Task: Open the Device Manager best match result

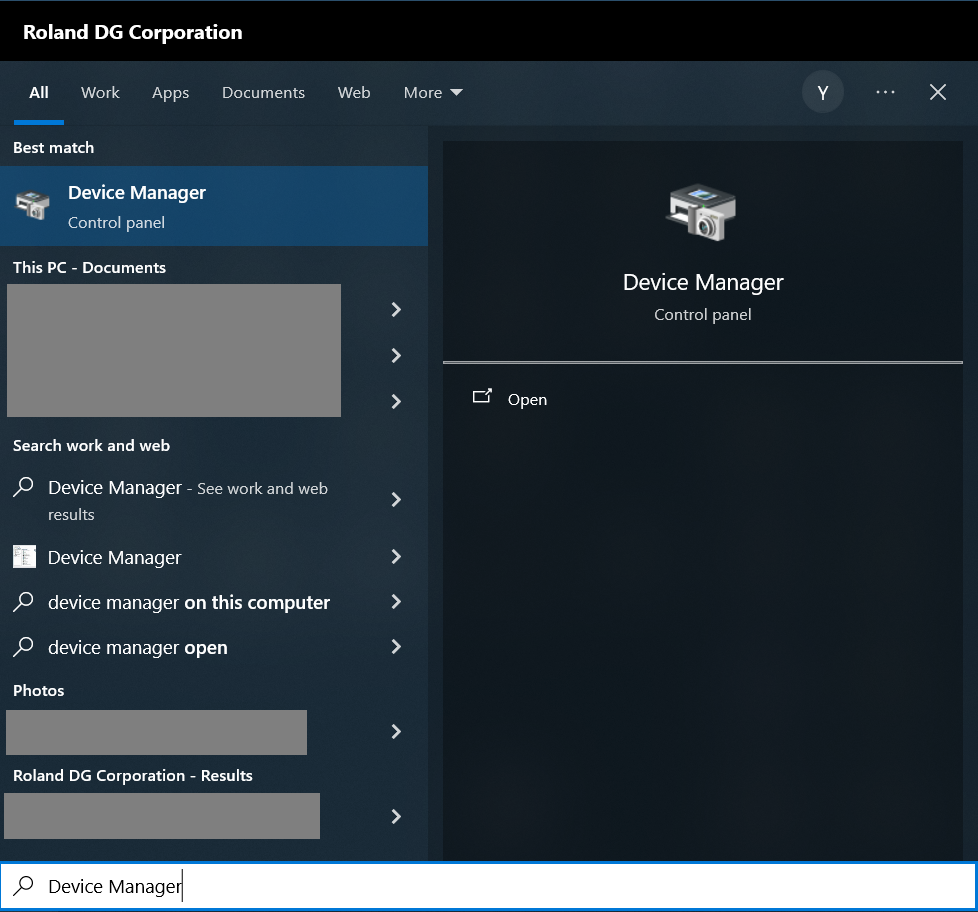Action: pos(214,206)
